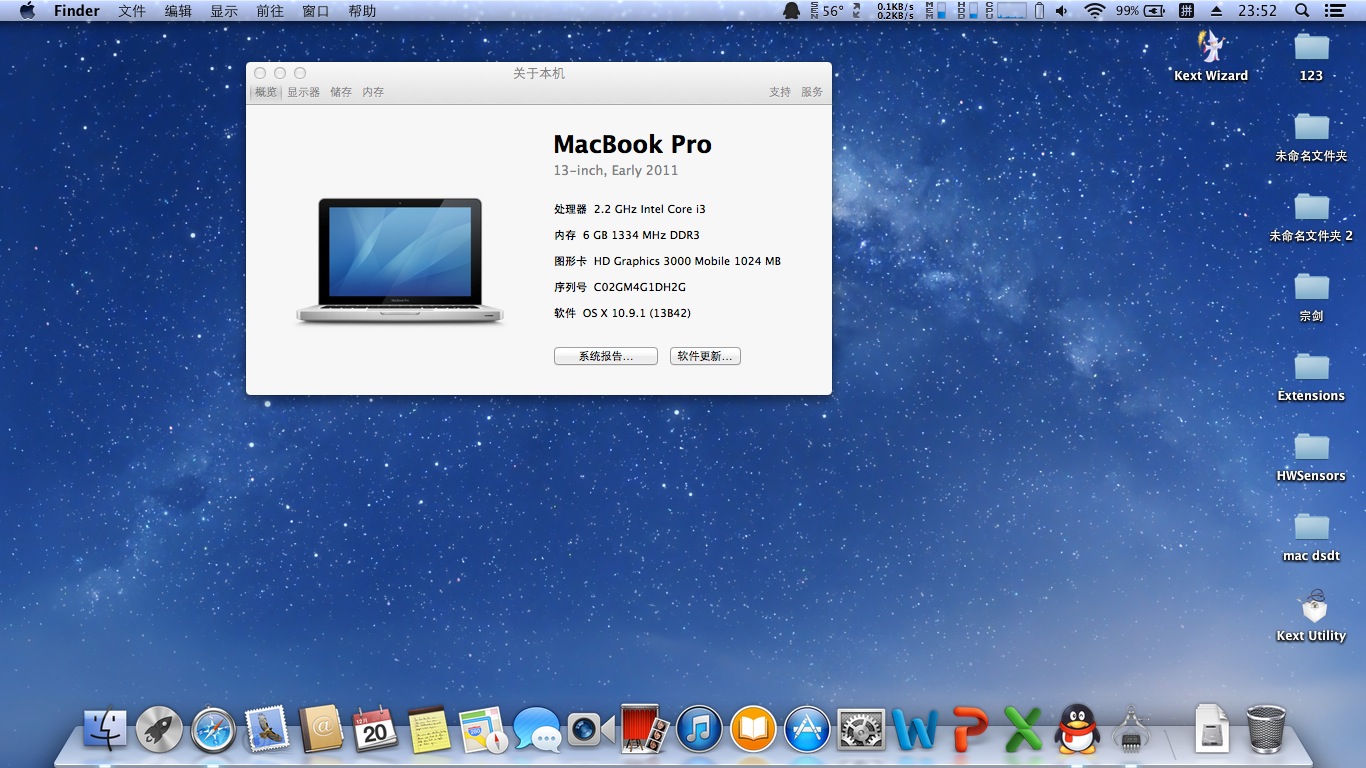Click the HDD disk usage monitor
1366x768 pixels.
tap(966, 11)
